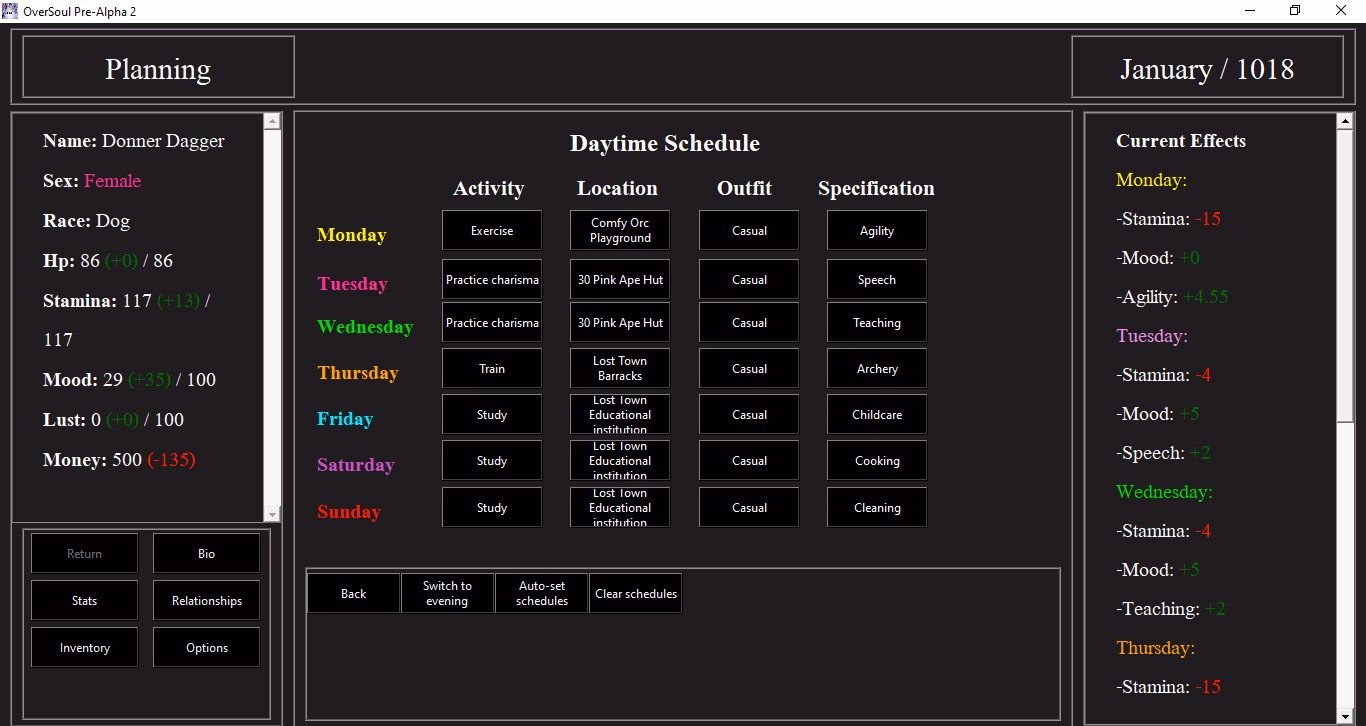Open the Stats page

pyautogui.click(x=84, y=600)
